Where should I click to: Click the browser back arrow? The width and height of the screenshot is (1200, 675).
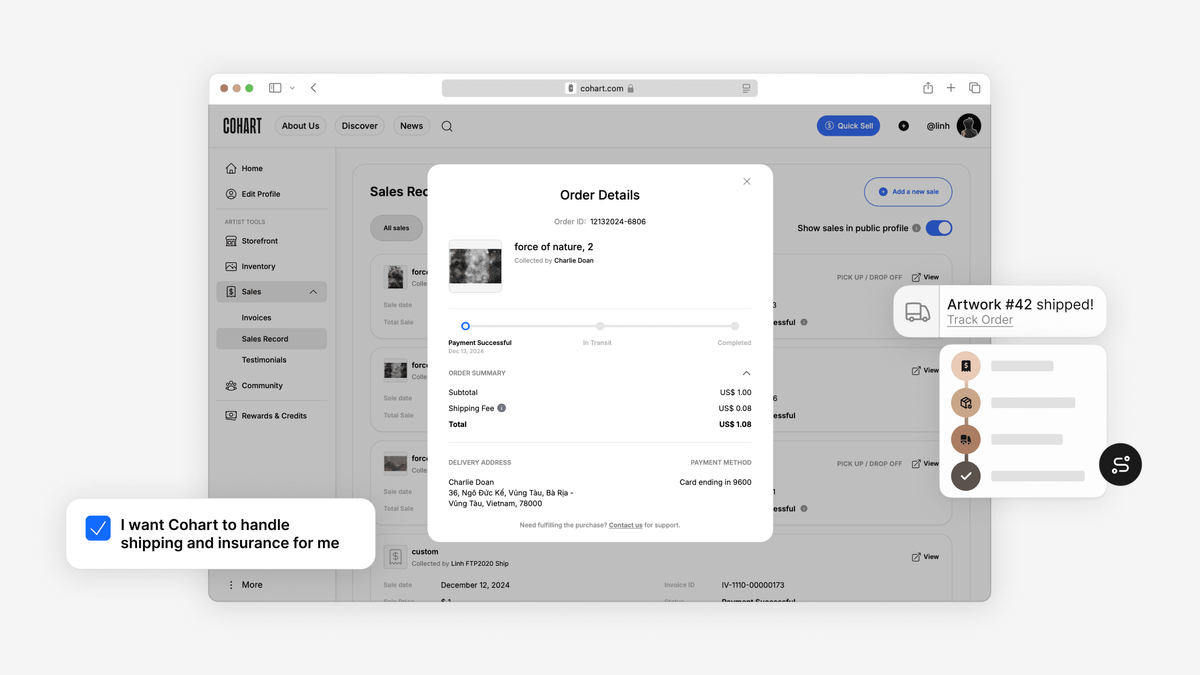314,88
